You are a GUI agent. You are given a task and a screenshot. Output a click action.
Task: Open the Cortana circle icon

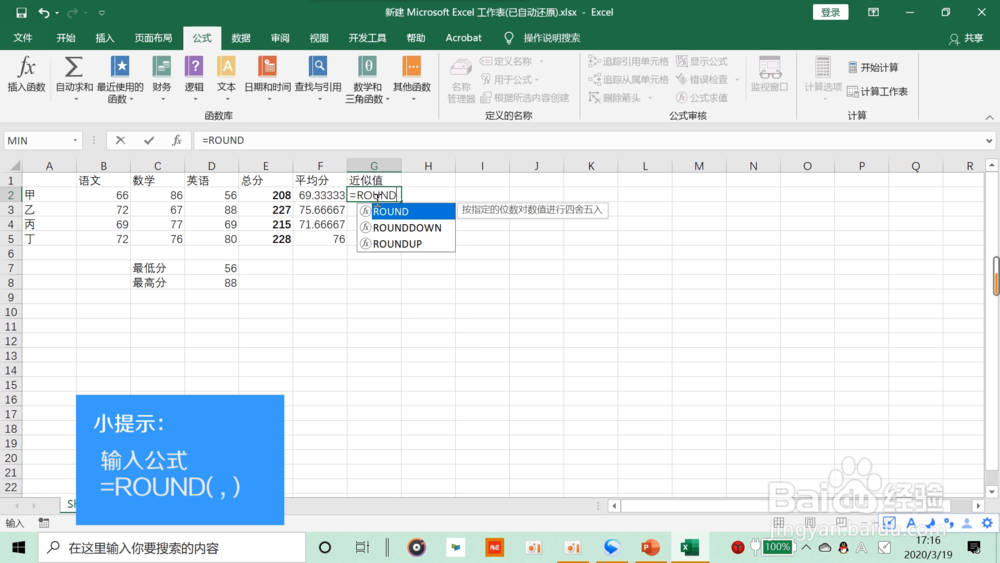tap(325, 547)
